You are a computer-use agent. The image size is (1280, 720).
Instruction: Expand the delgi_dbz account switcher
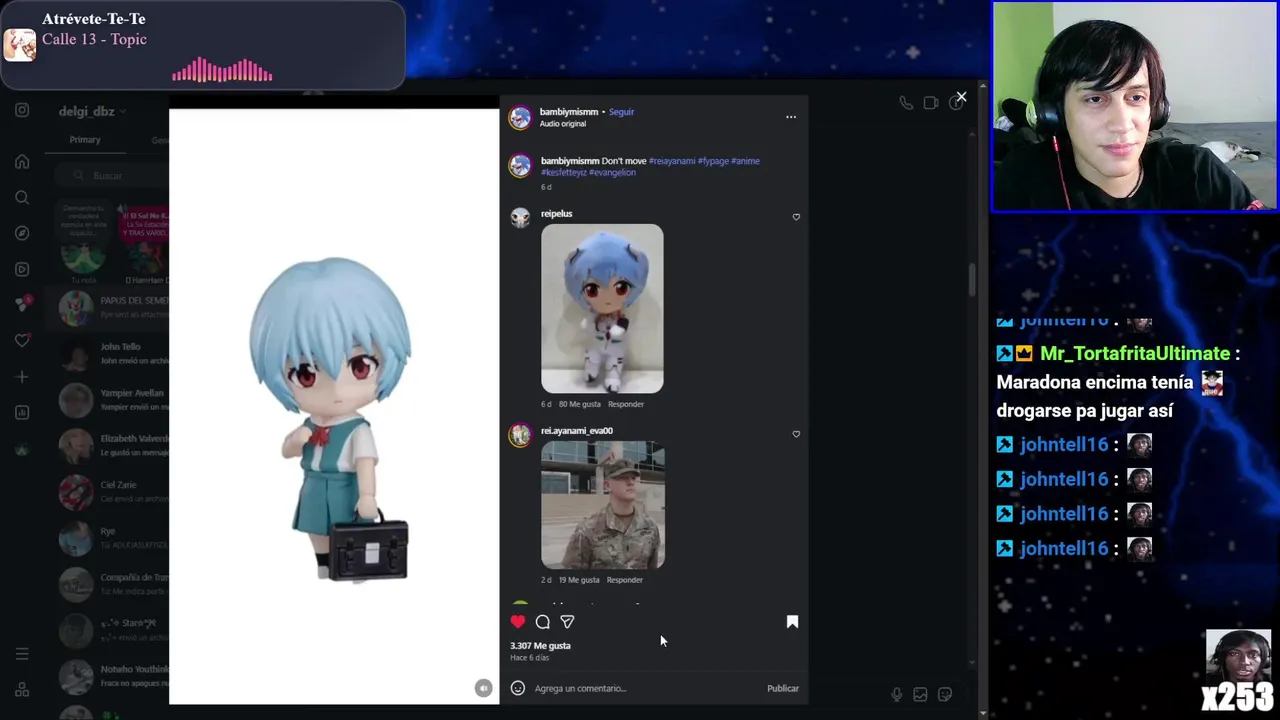(x=92, y=111)
